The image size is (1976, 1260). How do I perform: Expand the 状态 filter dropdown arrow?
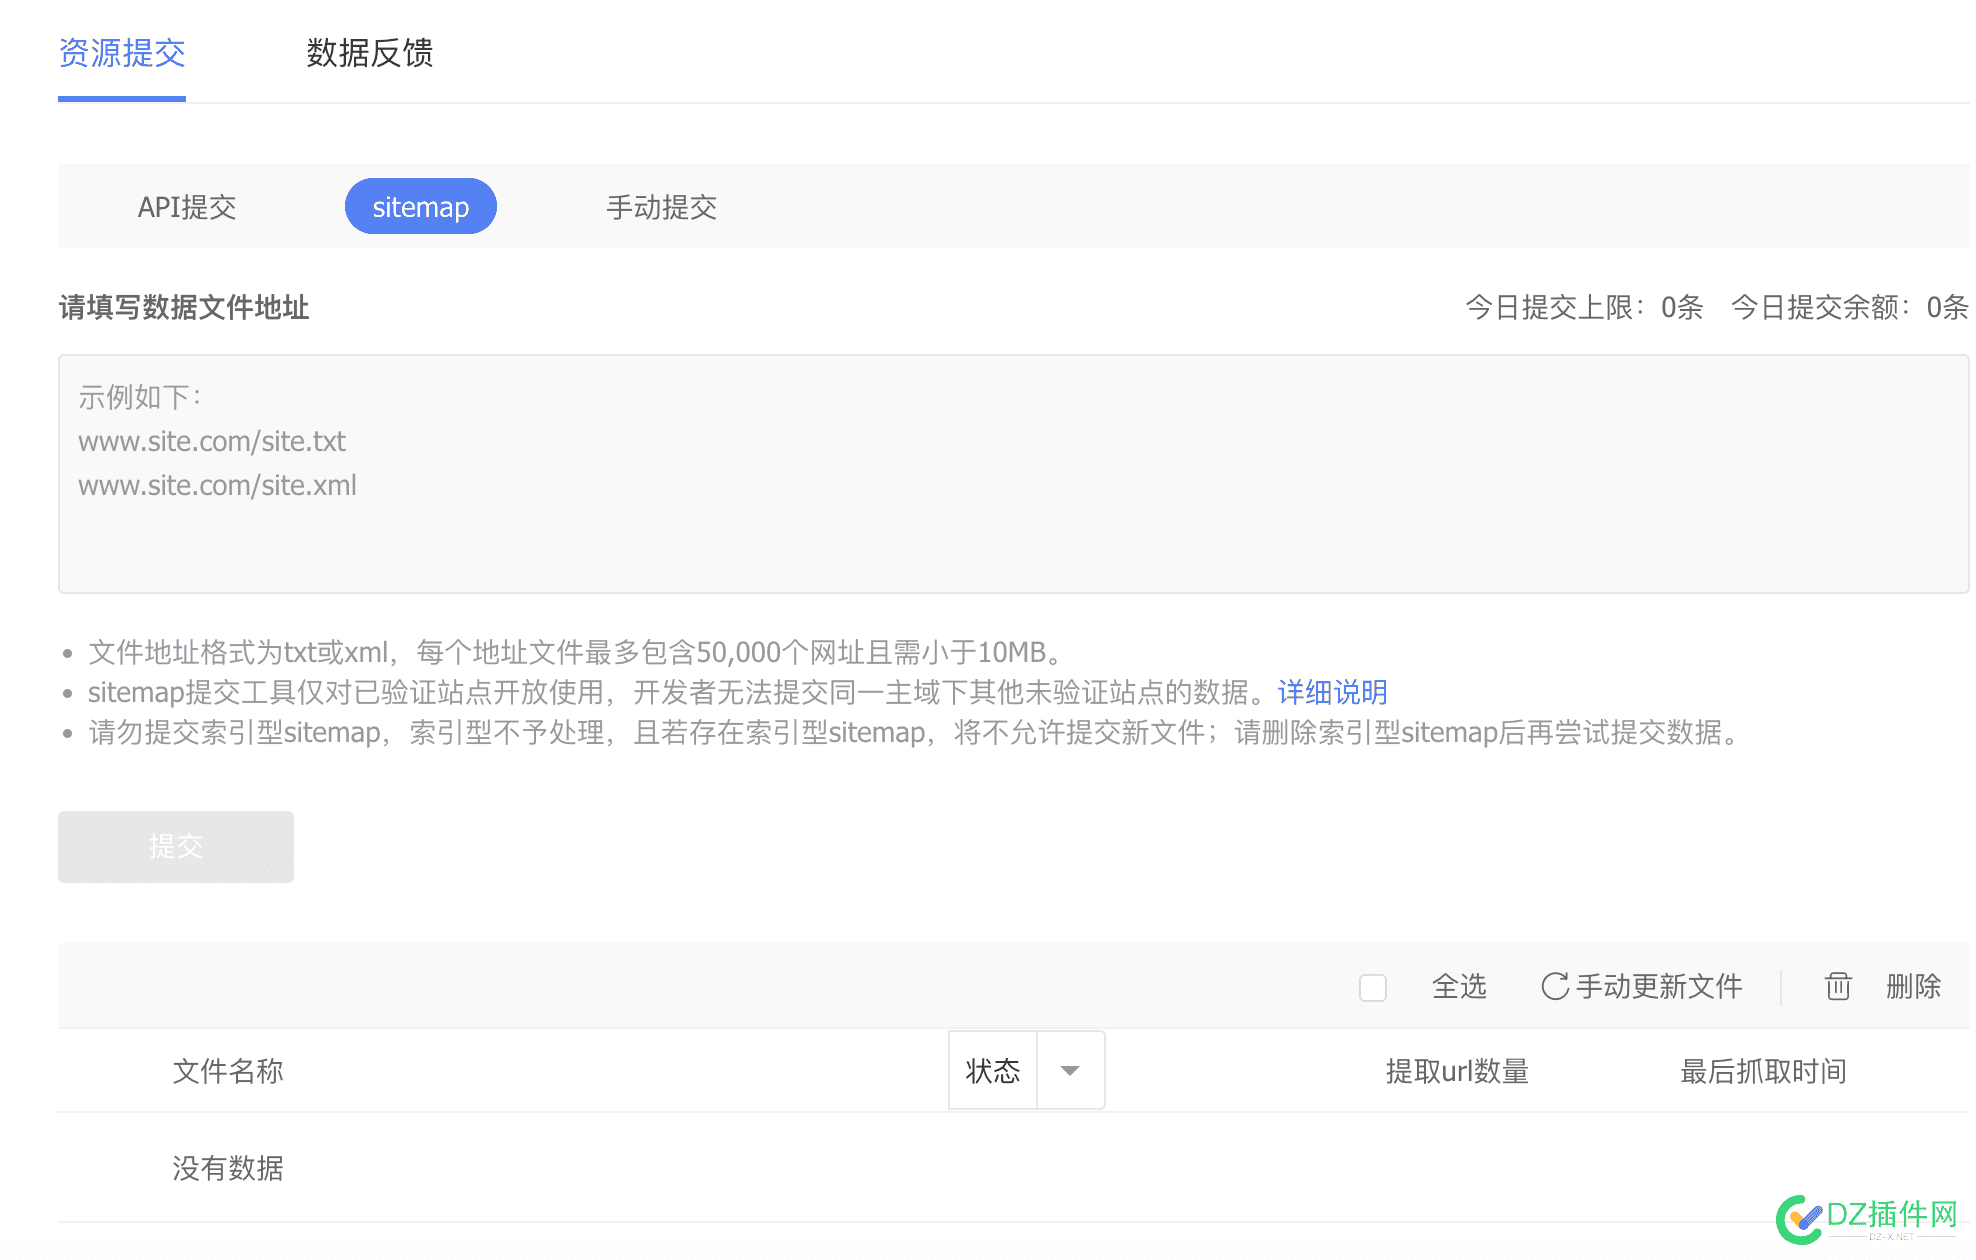[1070, 1071]
